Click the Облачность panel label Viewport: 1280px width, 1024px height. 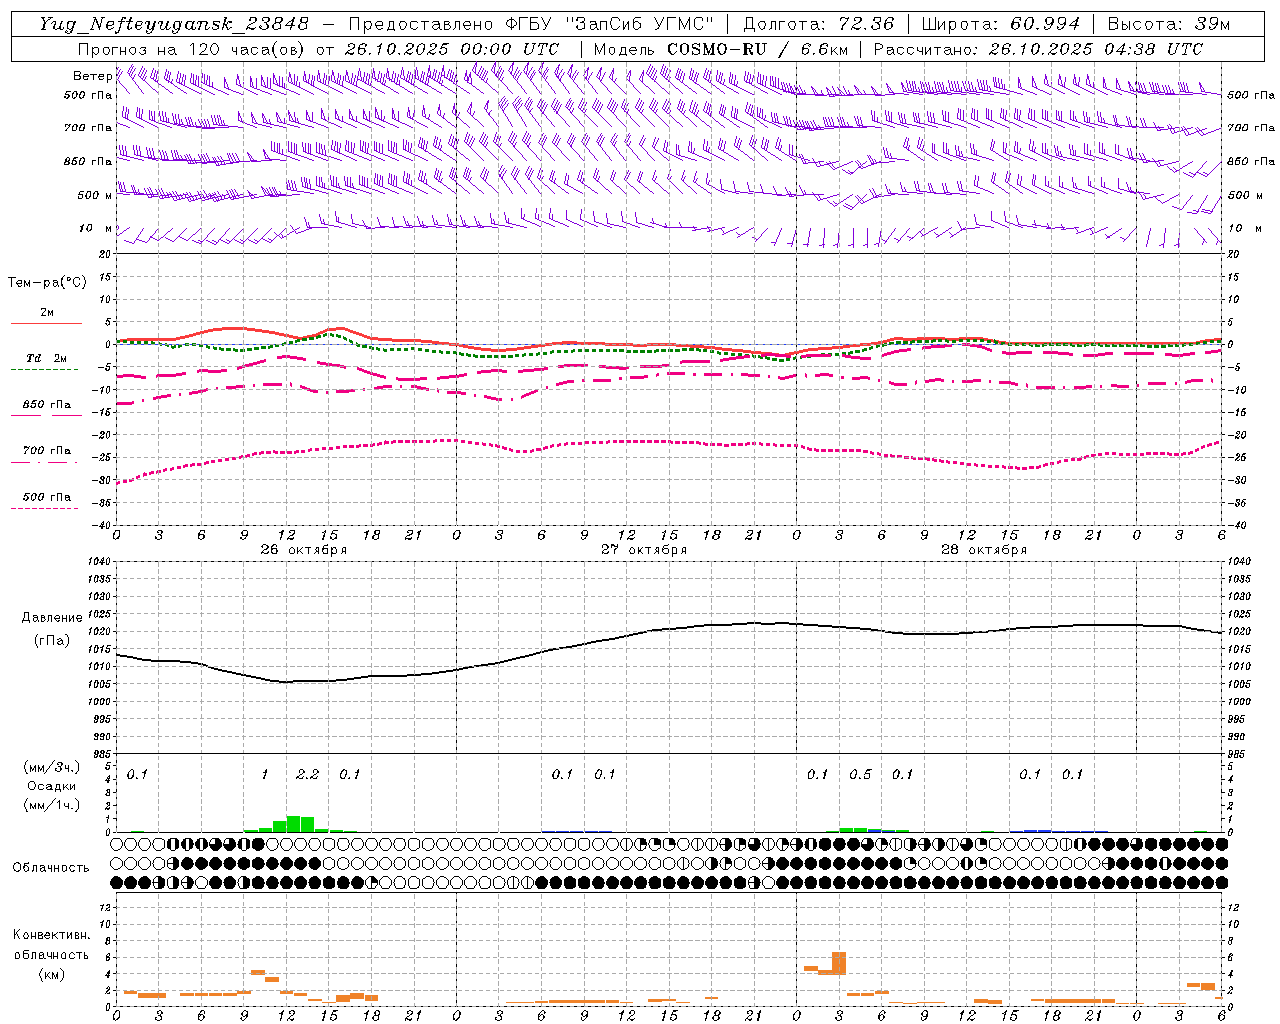click(x=51, y=868)
